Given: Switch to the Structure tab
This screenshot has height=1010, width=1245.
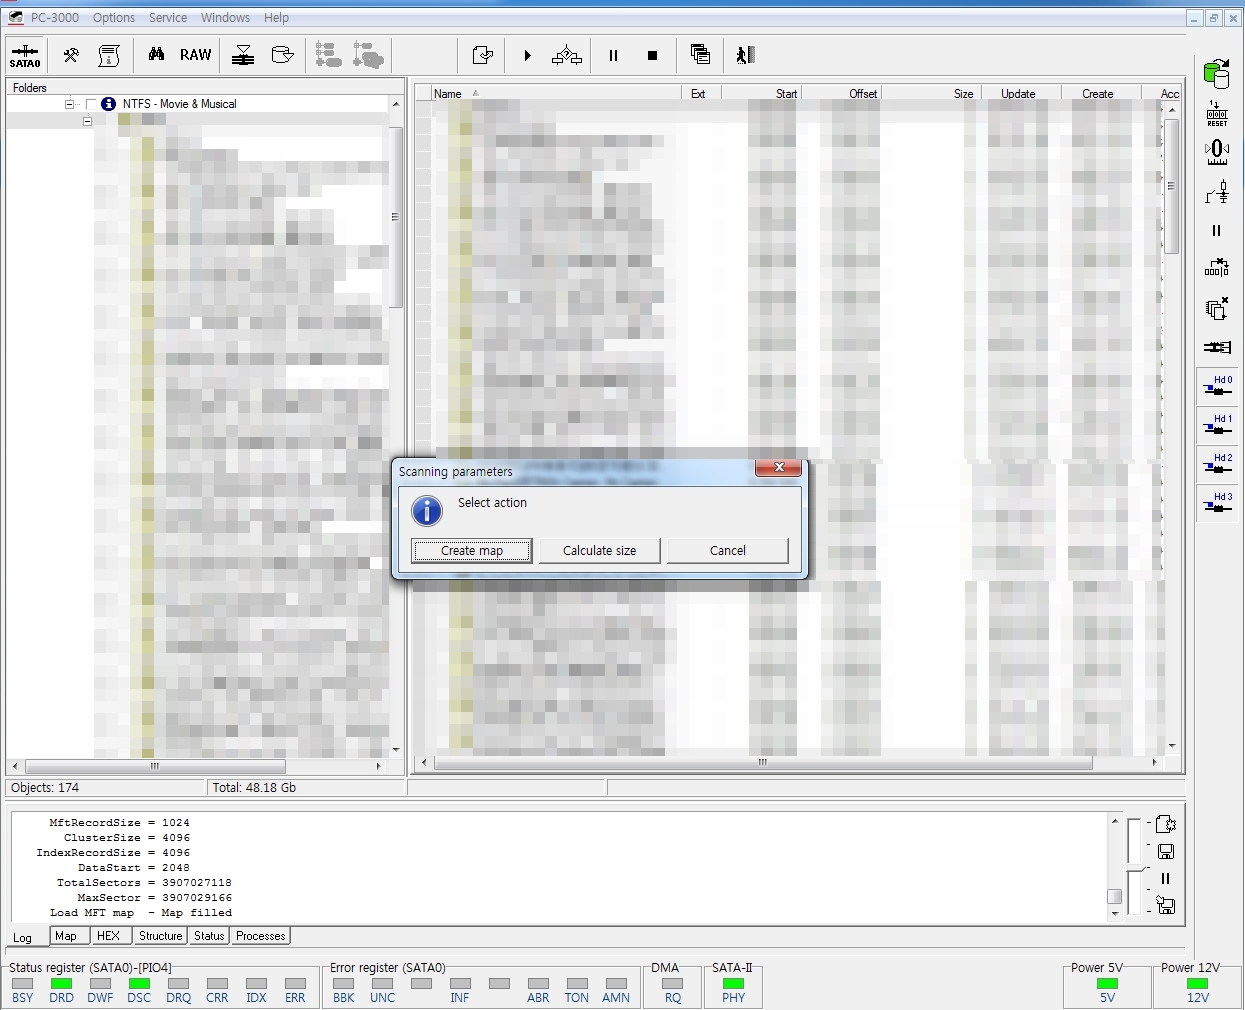Looking at the screenshot, I should click(161, 936).
